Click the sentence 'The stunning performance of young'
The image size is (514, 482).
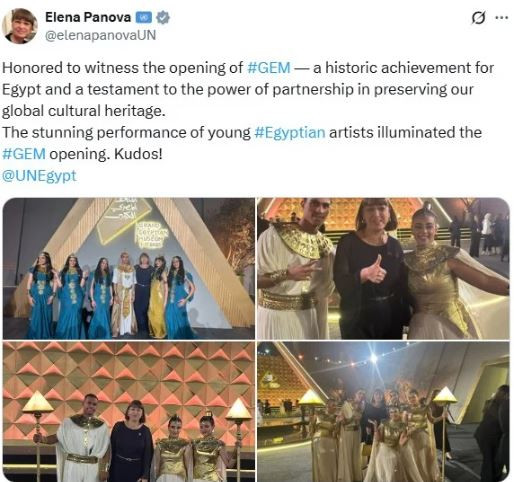[126, 133]
